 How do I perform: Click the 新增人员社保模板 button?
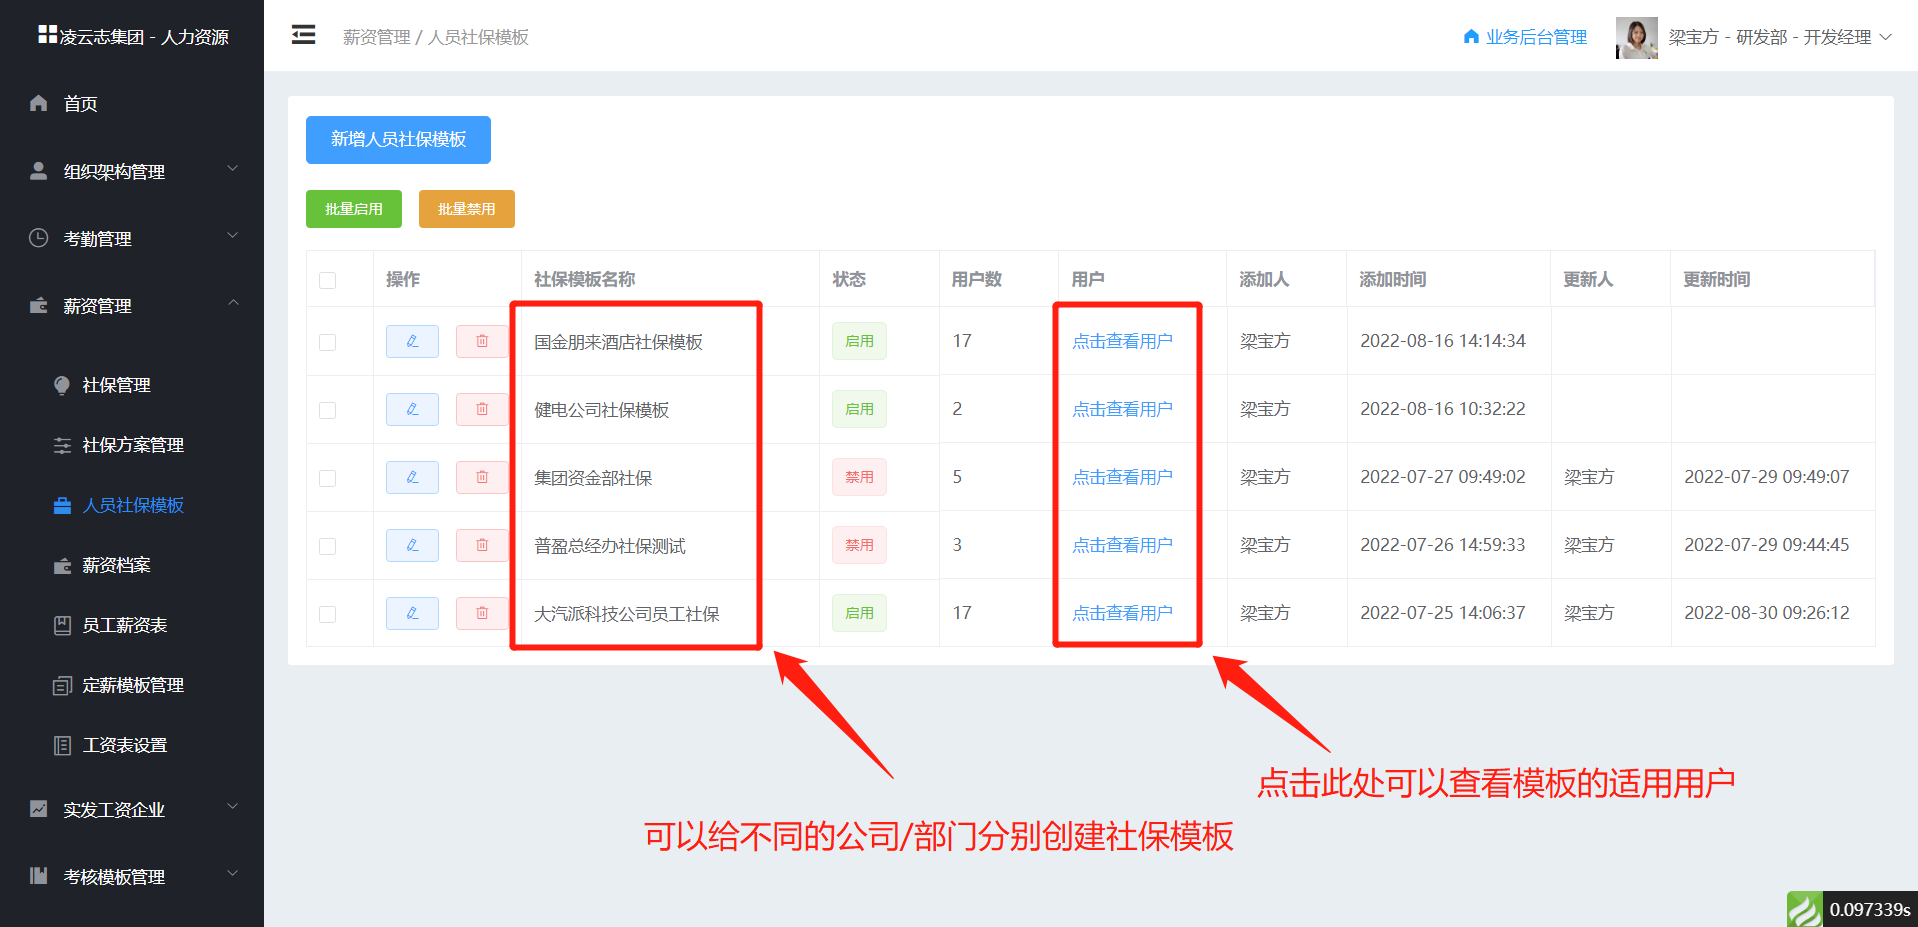click(398, 139)
